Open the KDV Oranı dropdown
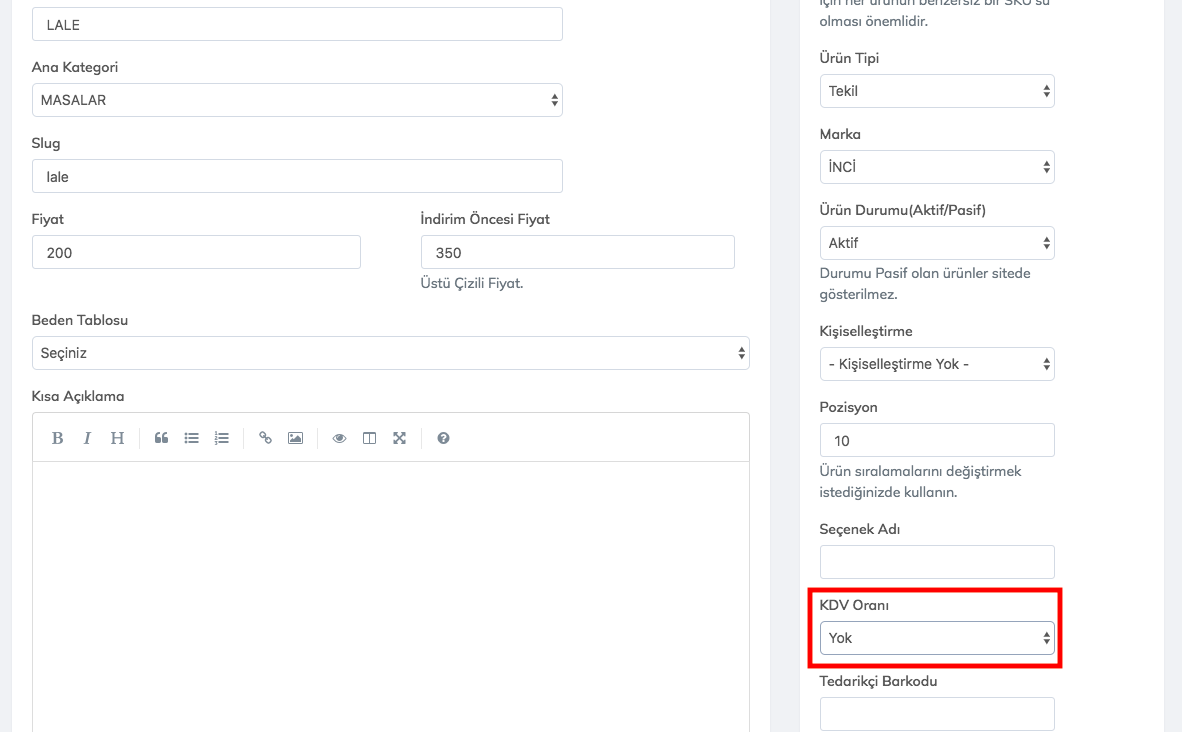This screenshot has height=732, width=1182. pos(936,638)
